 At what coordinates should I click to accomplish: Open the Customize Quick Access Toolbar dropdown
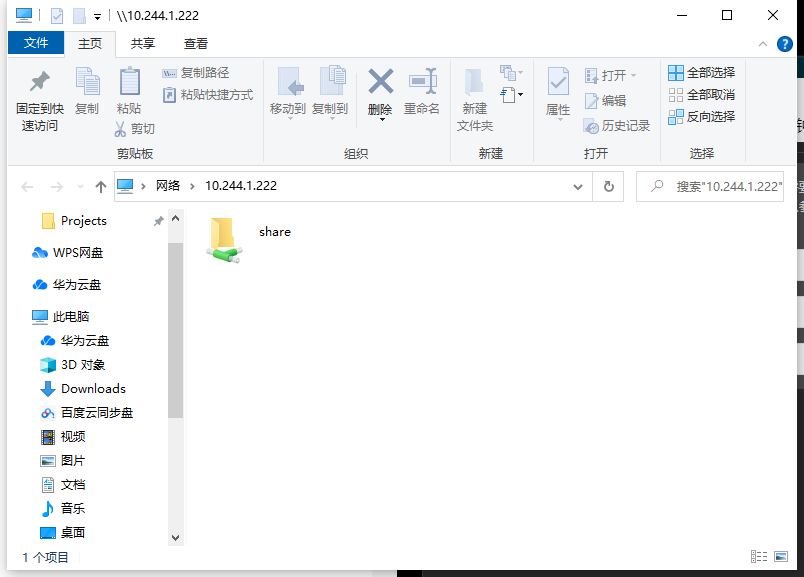97,17
